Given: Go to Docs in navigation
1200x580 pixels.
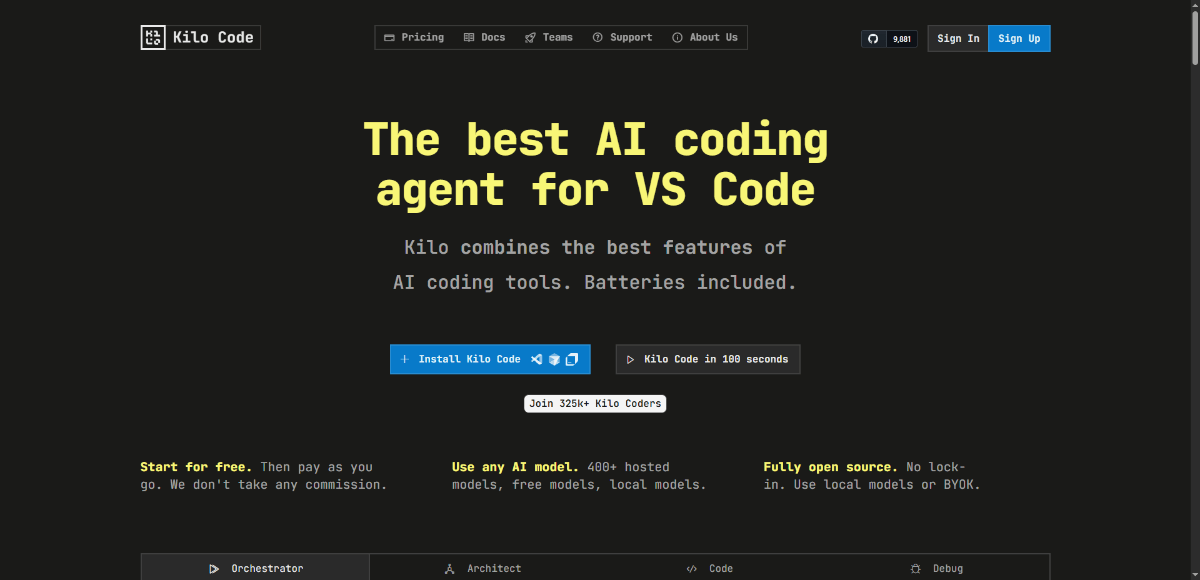Looking at the screenshot, I should tap(485, 38).
